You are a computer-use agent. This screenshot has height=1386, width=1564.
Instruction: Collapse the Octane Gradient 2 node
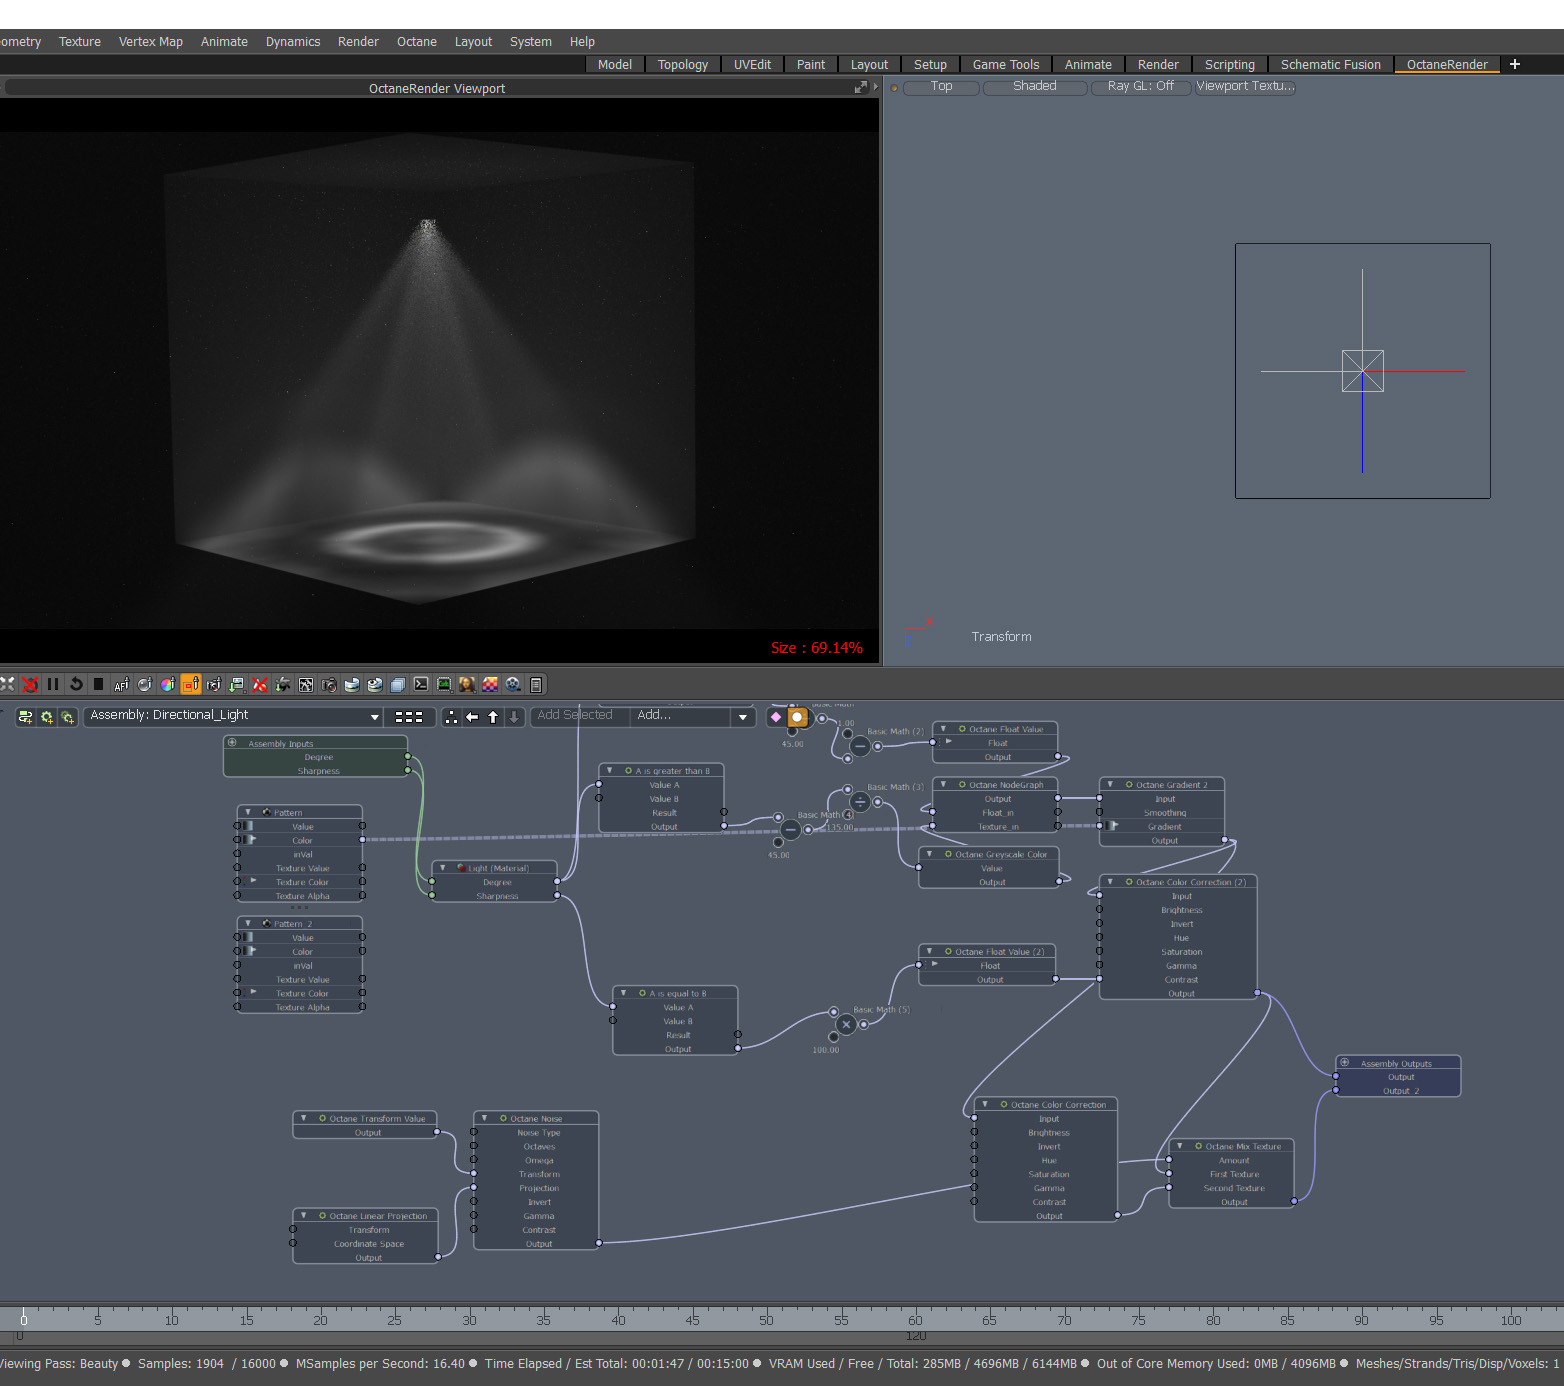(x=1110, y=784)
